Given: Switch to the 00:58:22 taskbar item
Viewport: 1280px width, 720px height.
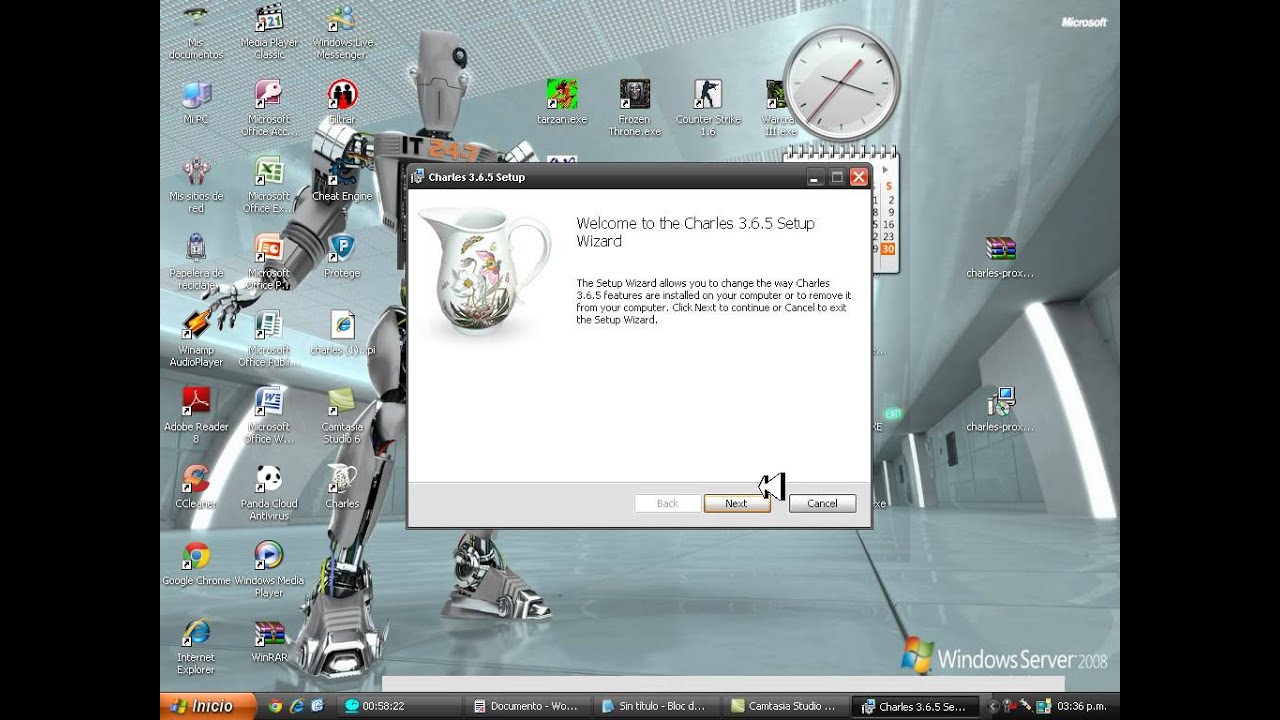Looking at the screenshot, I should click(400, 706).
